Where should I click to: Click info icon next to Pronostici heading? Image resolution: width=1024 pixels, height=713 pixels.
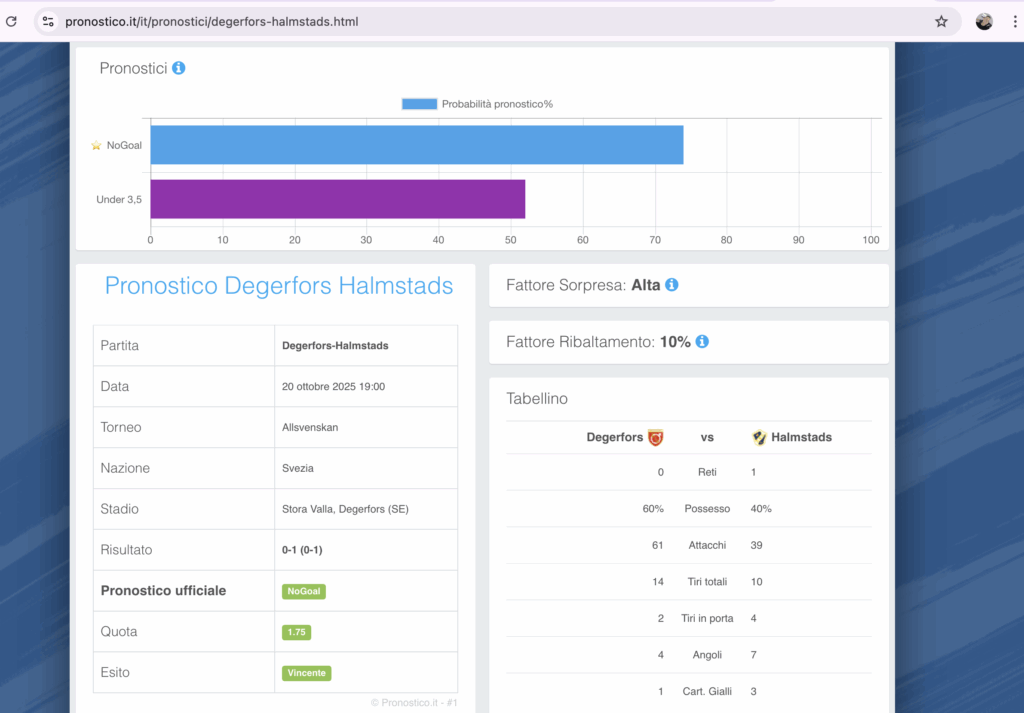click(x=178, y=68)
